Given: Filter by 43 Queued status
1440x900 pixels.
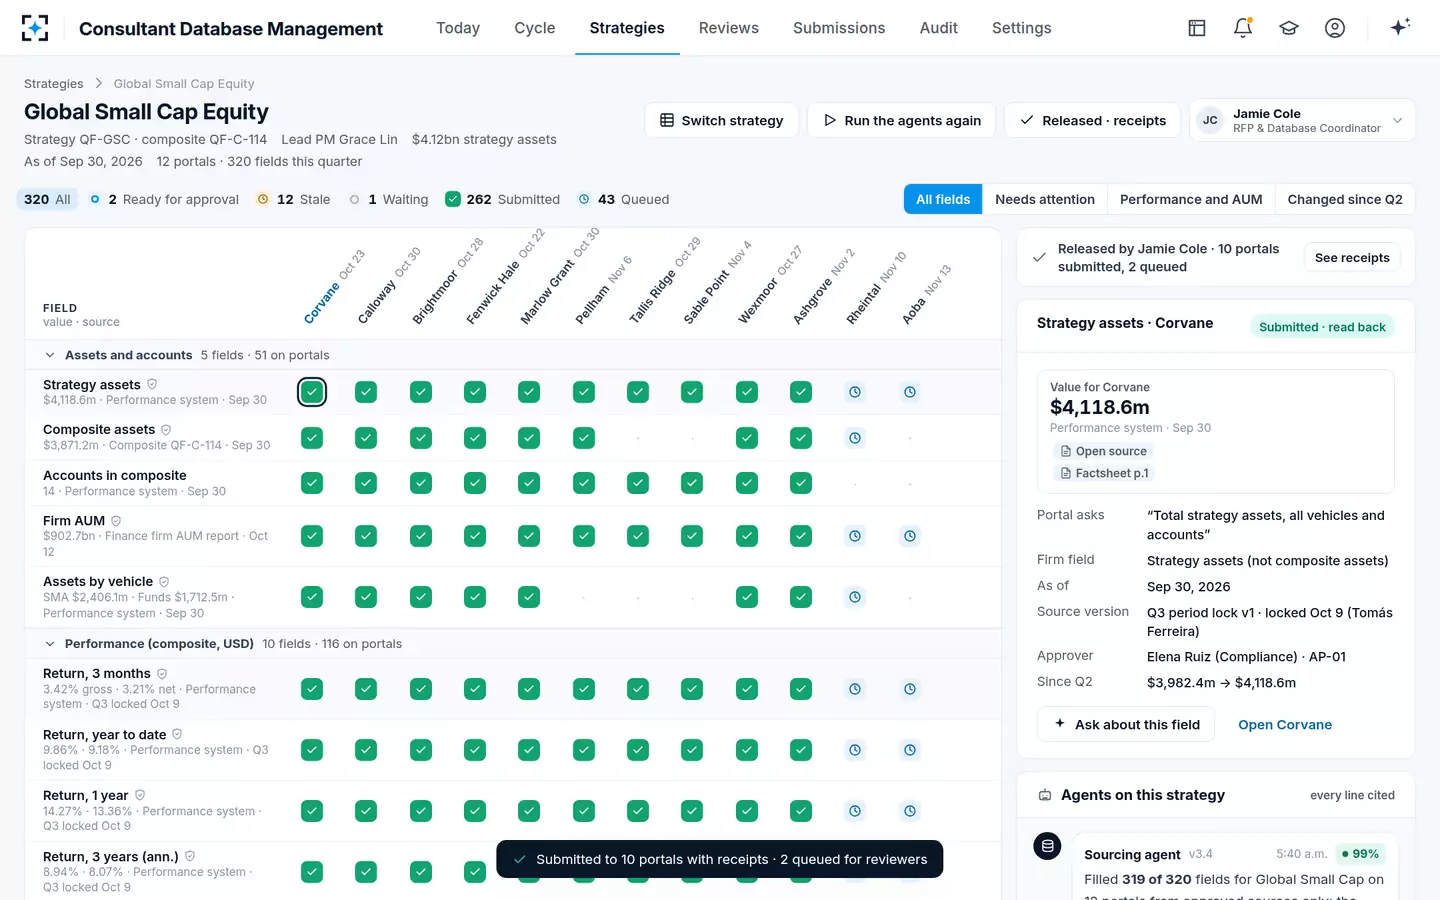Looking at the screenshot, I should [x=623, y=199].
